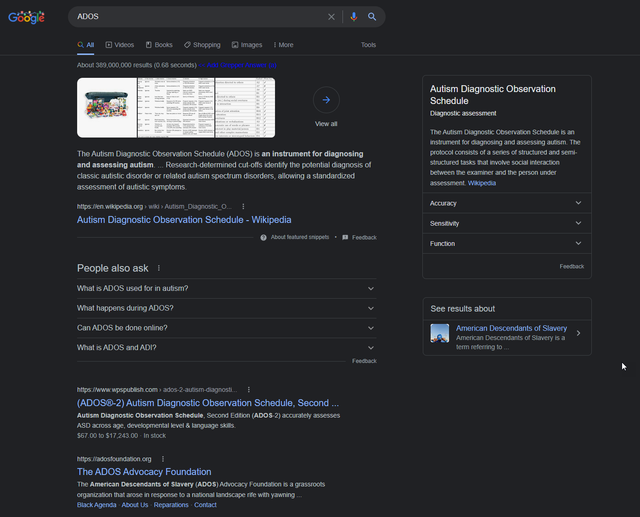Click the View all arrow icon

tap(326, 100)
